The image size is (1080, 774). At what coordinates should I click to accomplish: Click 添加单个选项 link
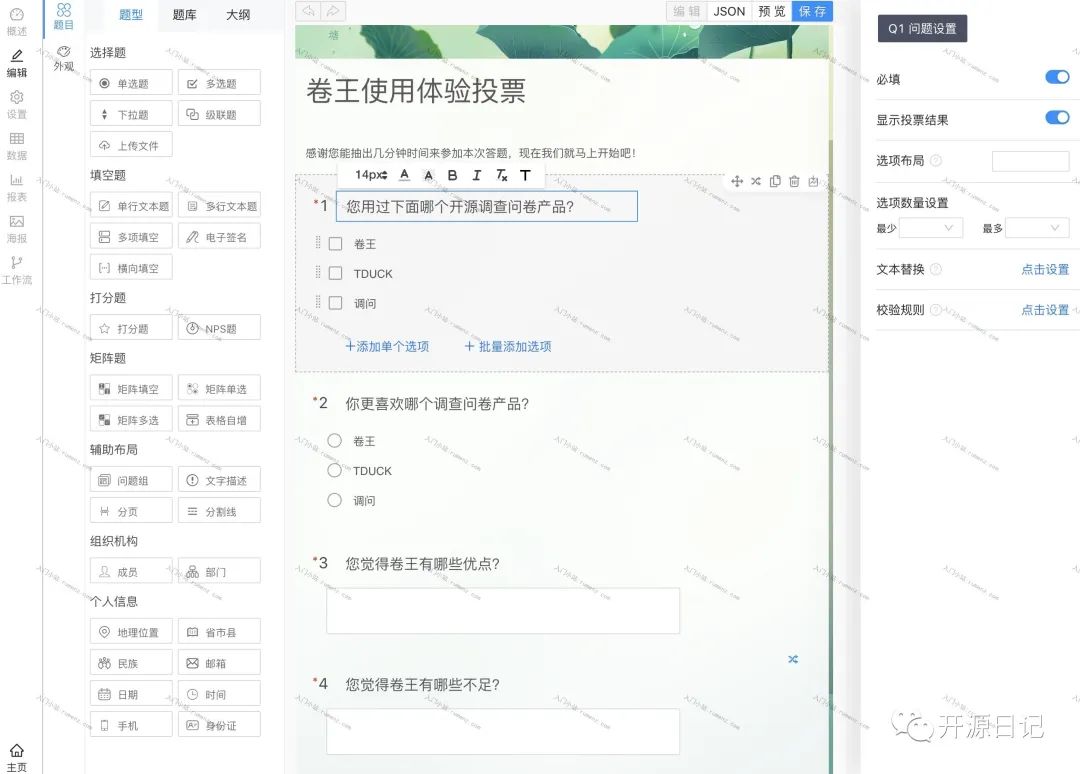(387, 346)
